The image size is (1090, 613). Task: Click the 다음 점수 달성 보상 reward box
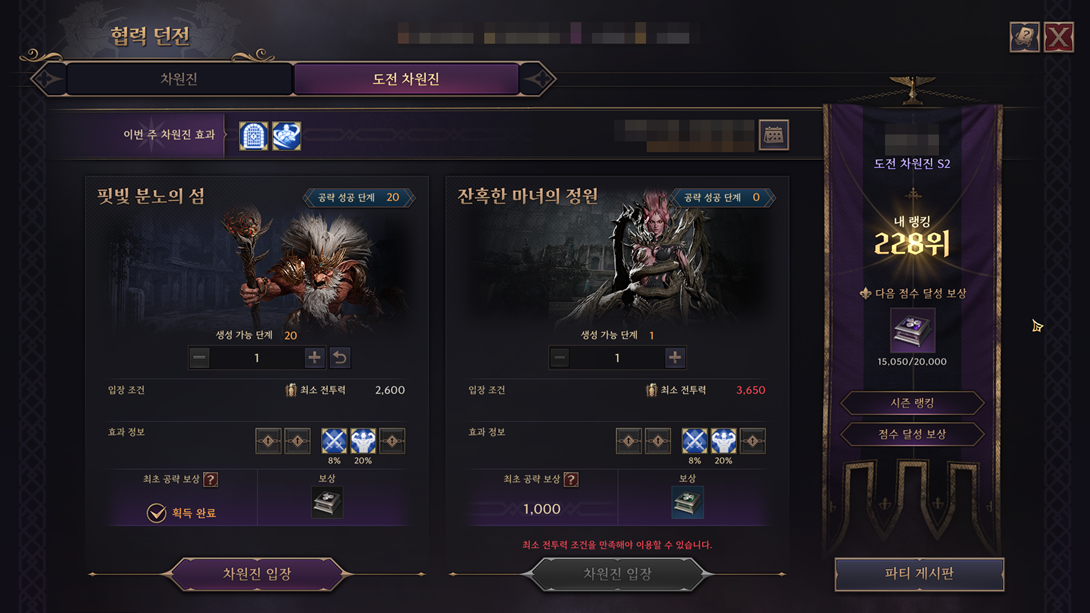coord(912,331)
